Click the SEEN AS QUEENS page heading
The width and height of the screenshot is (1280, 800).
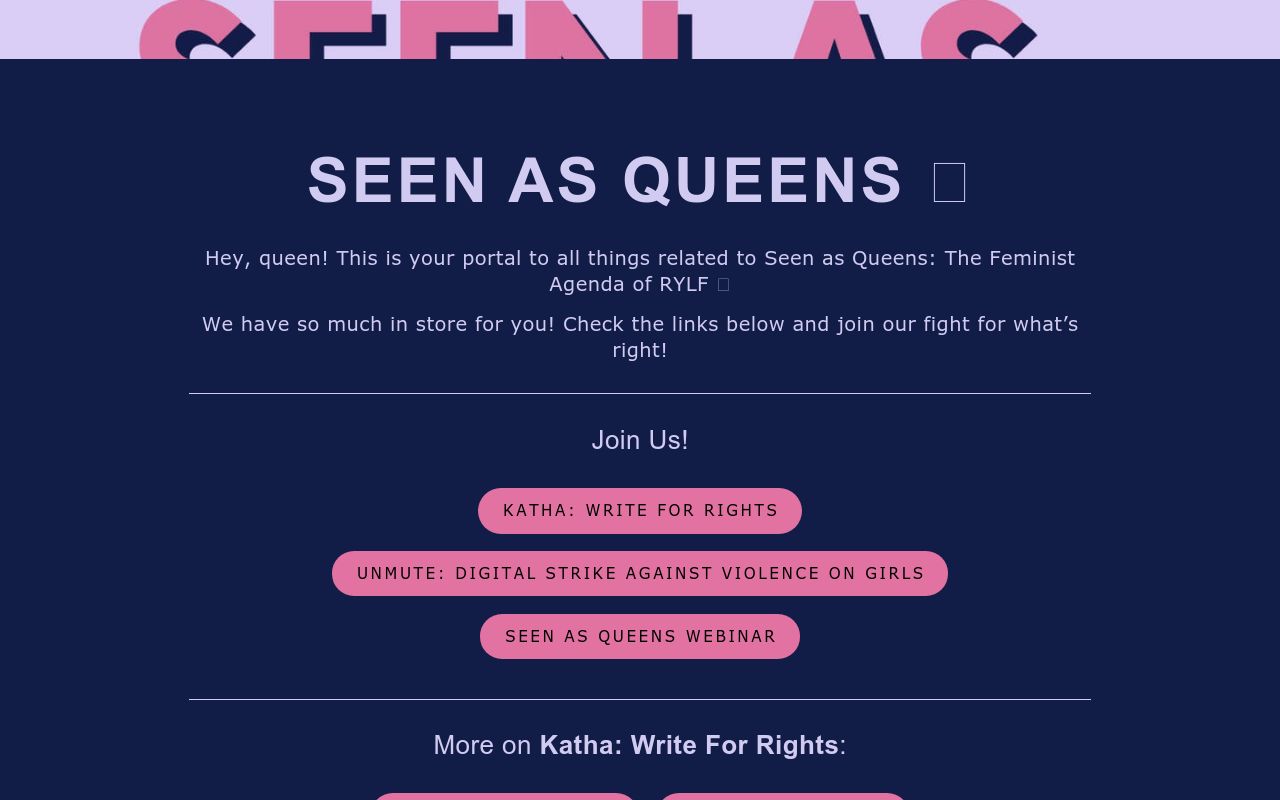[605, 180]
